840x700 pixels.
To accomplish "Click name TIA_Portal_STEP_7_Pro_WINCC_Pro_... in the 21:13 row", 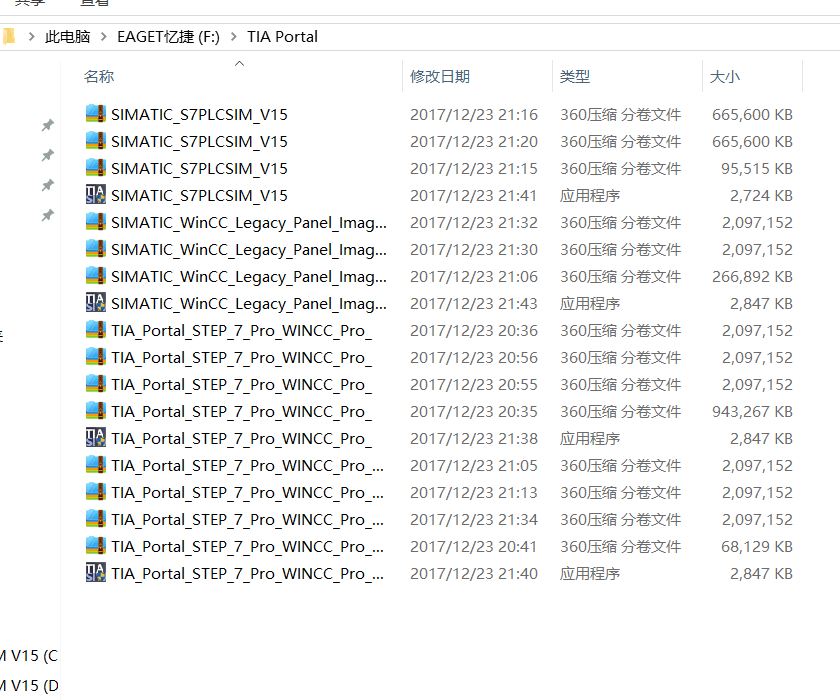I will [x=248, y=493].
